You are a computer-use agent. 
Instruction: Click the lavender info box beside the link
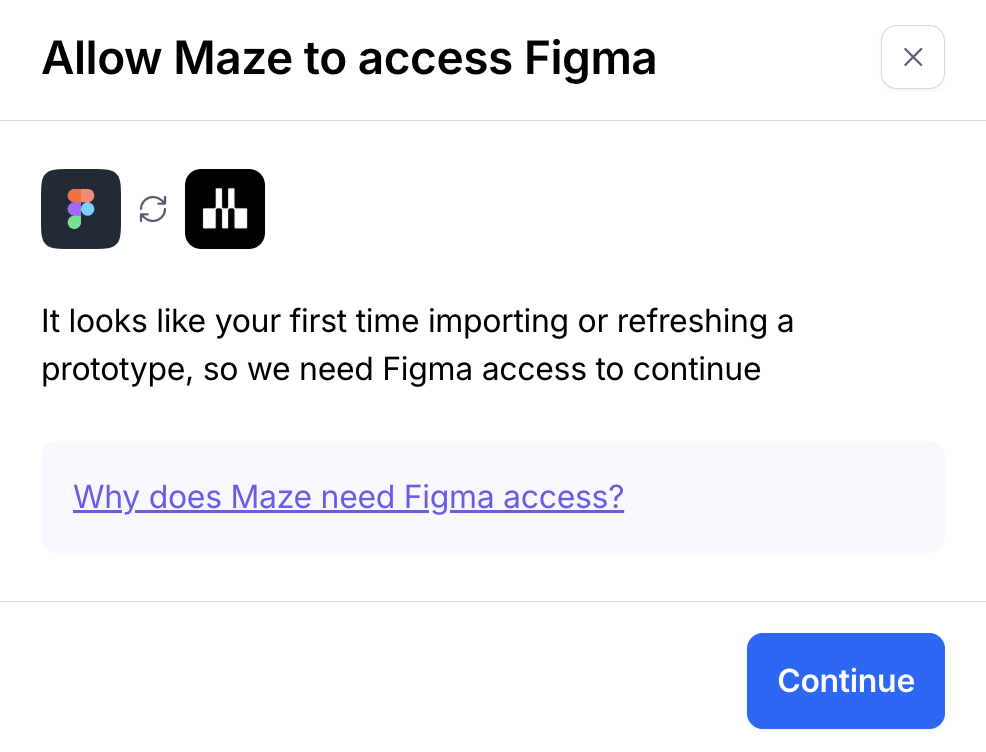tap(780, 496)
